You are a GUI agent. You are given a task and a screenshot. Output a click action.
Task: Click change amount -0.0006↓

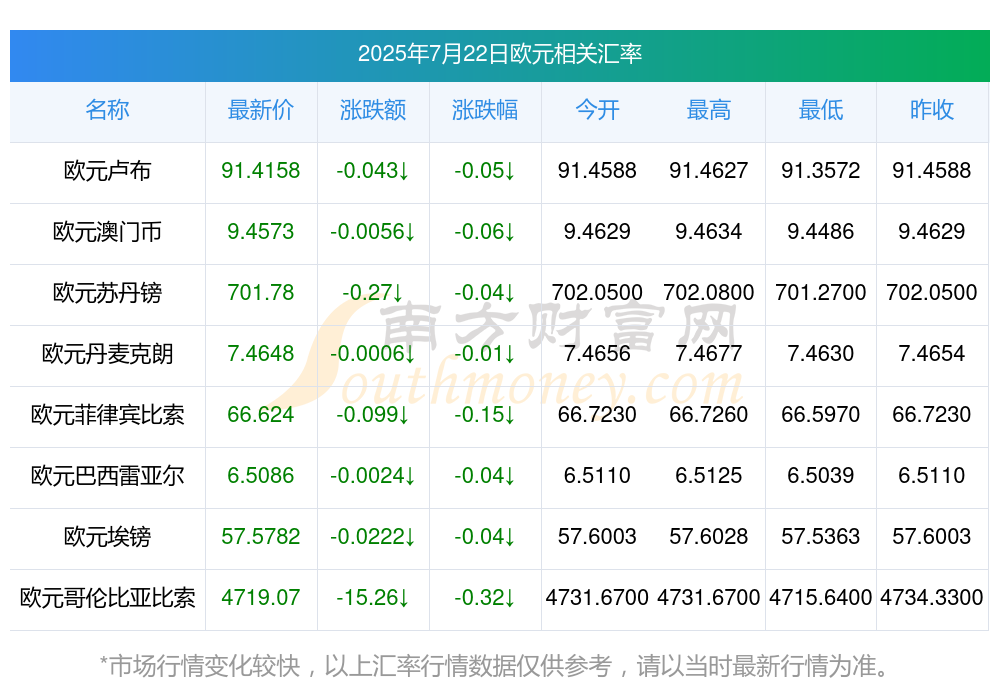[x=372, y=353]
